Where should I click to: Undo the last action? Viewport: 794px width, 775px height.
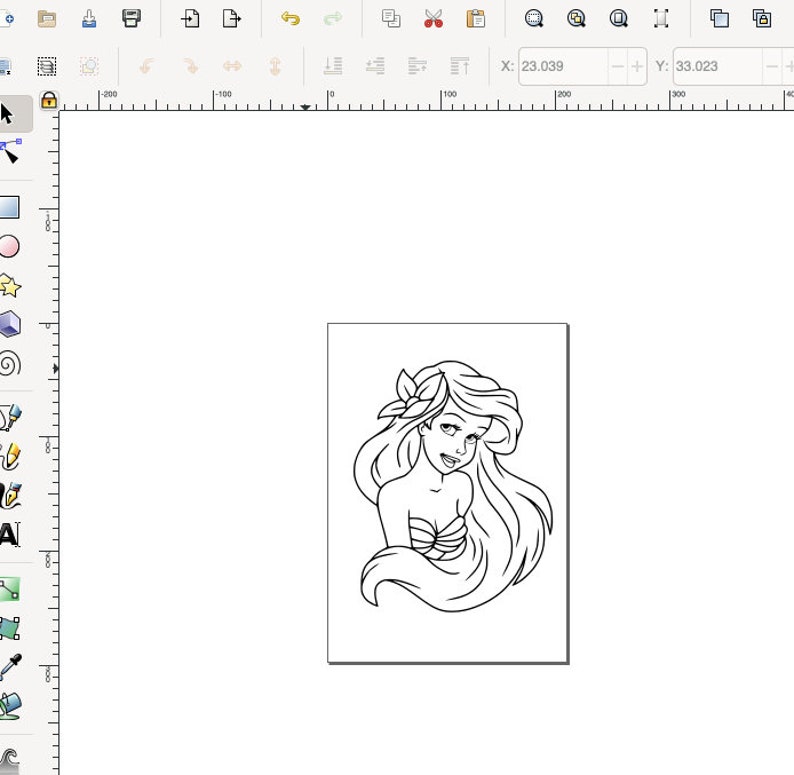pyautogui.click(x=291, y=19)
